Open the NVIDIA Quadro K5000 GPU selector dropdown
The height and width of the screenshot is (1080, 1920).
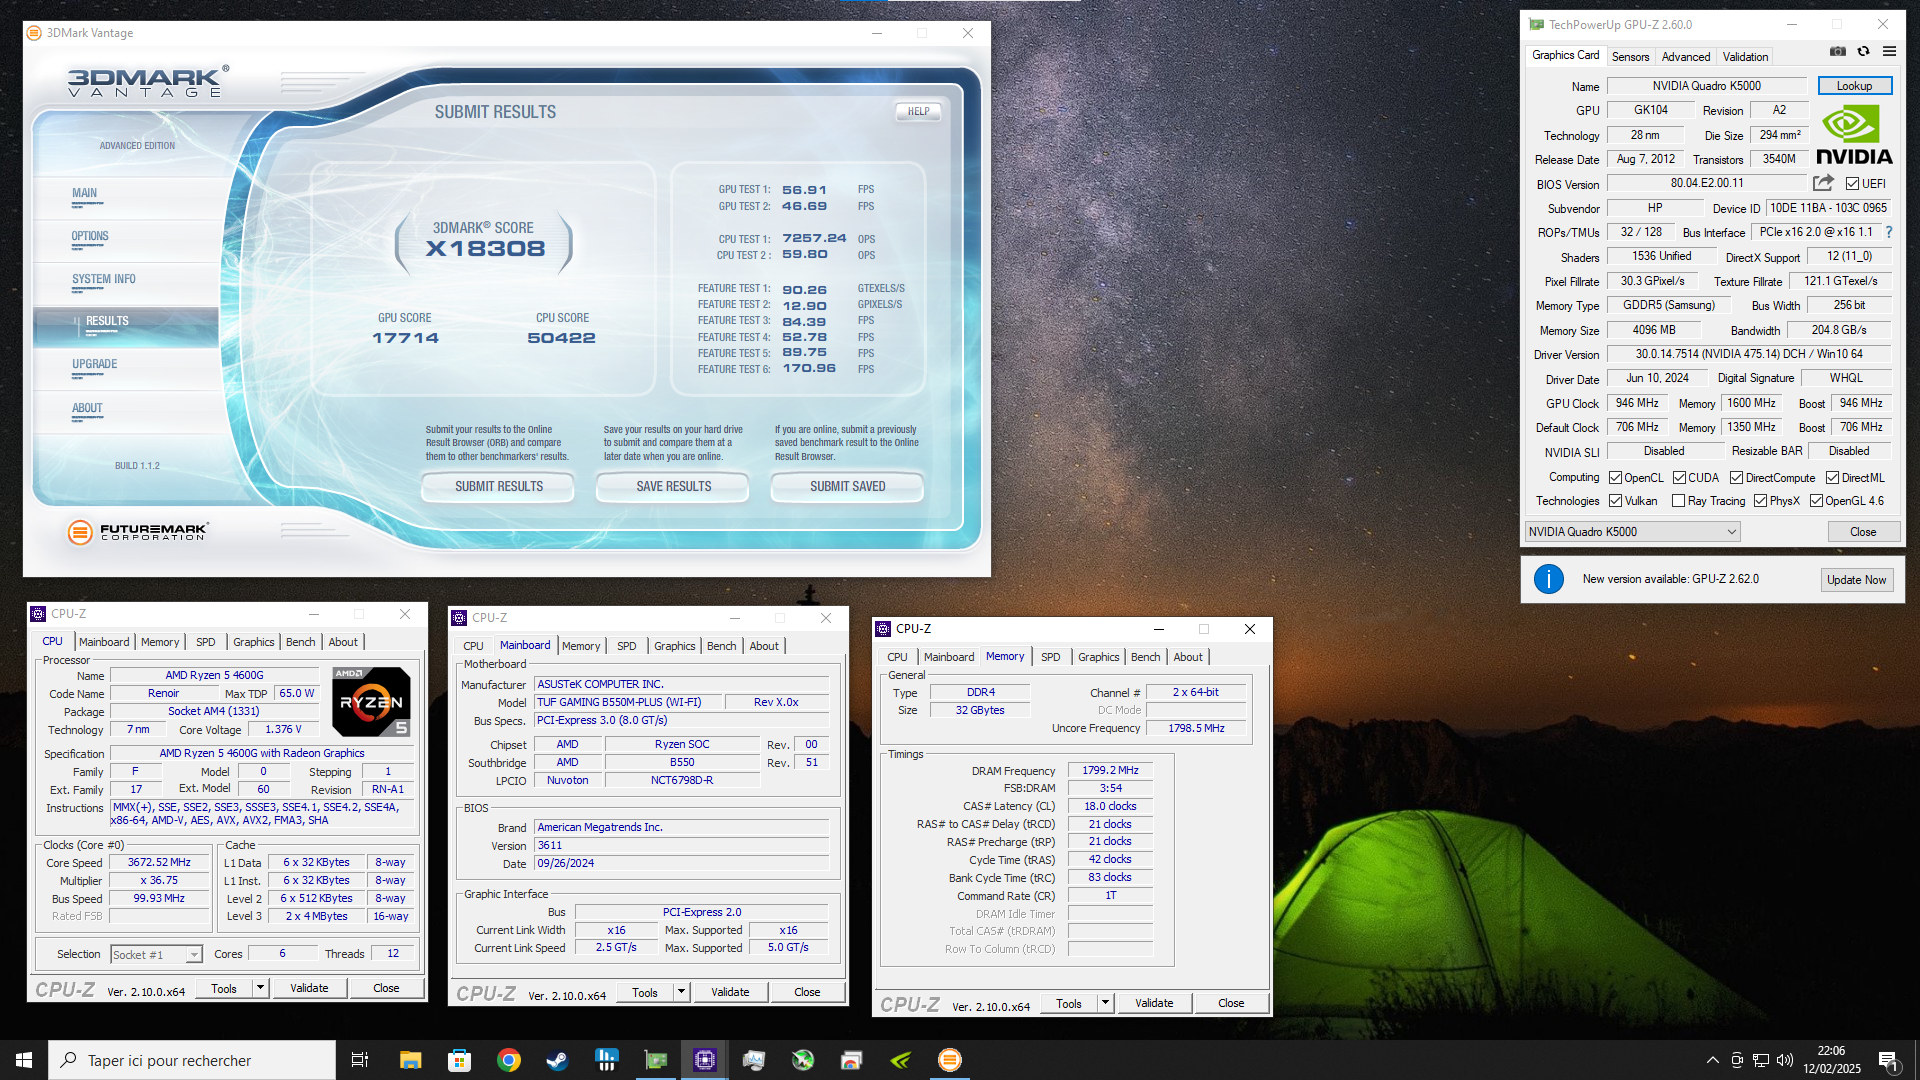point(1633,532)
